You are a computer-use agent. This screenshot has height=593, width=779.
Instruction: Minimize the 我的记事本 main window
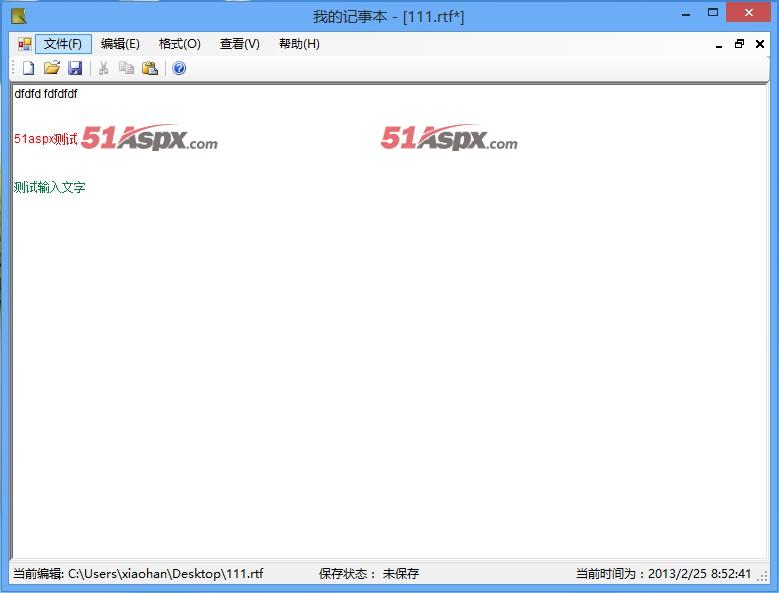coord(686,14)
